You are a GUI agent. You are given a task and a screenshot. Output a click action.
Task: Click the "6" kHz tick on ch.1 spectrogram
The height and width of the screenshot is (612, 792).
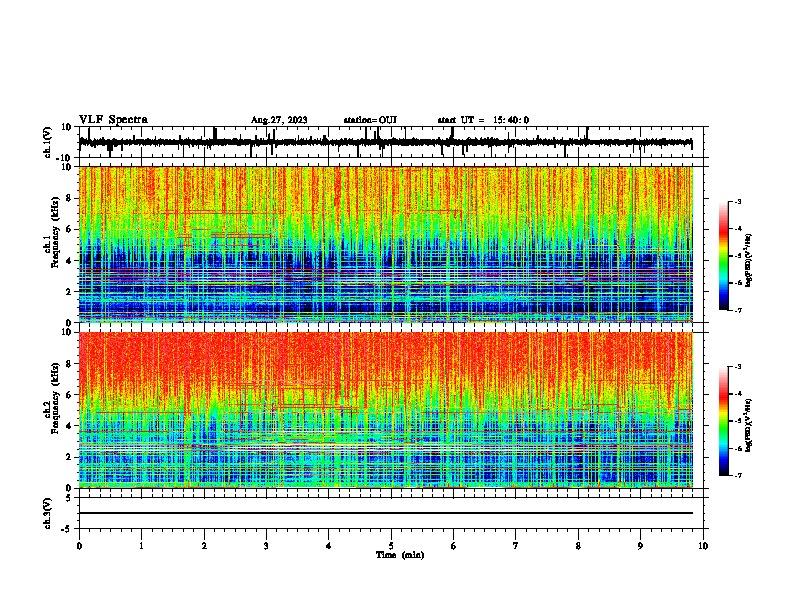coord(69,229)
